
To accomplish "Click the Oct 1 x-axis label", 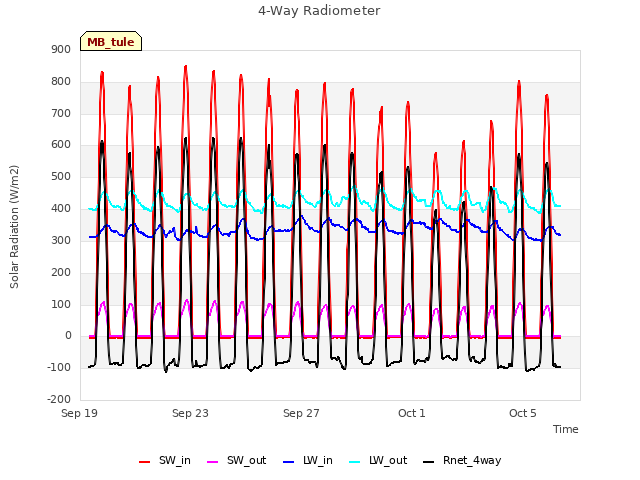I will pos(412,413).
